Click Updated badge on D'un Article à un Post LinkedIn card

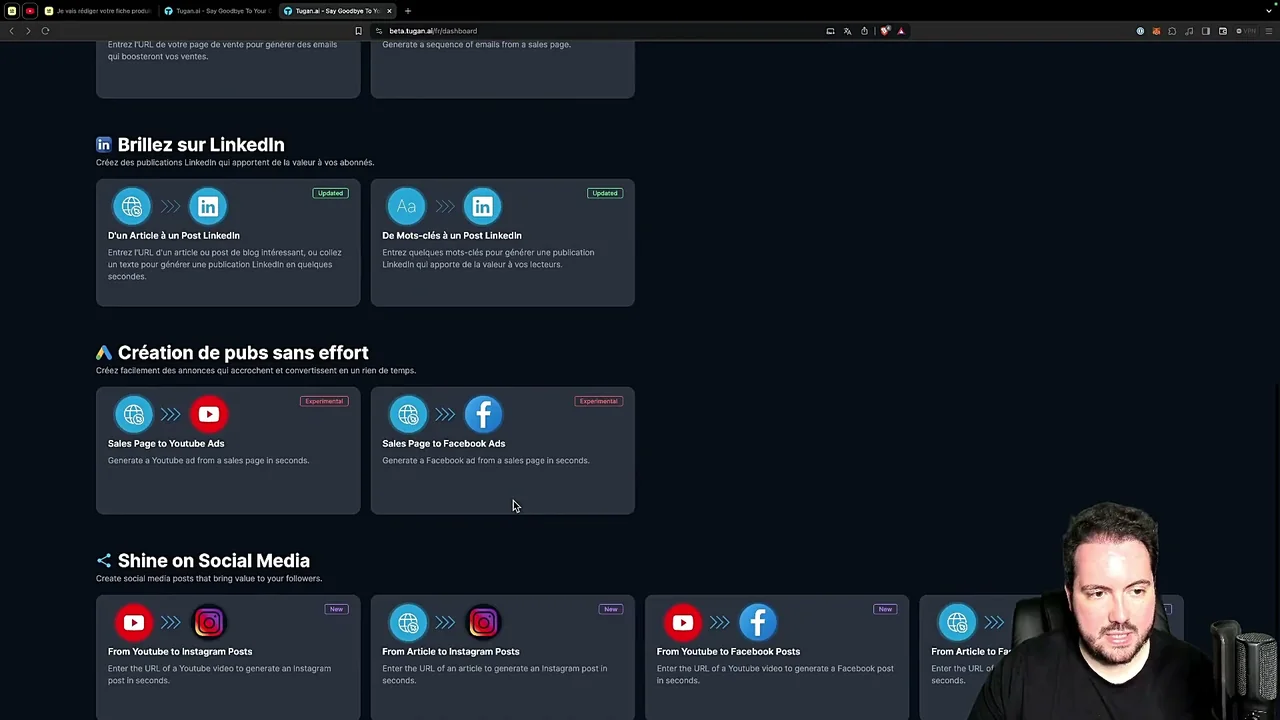(x=330, y=193)
